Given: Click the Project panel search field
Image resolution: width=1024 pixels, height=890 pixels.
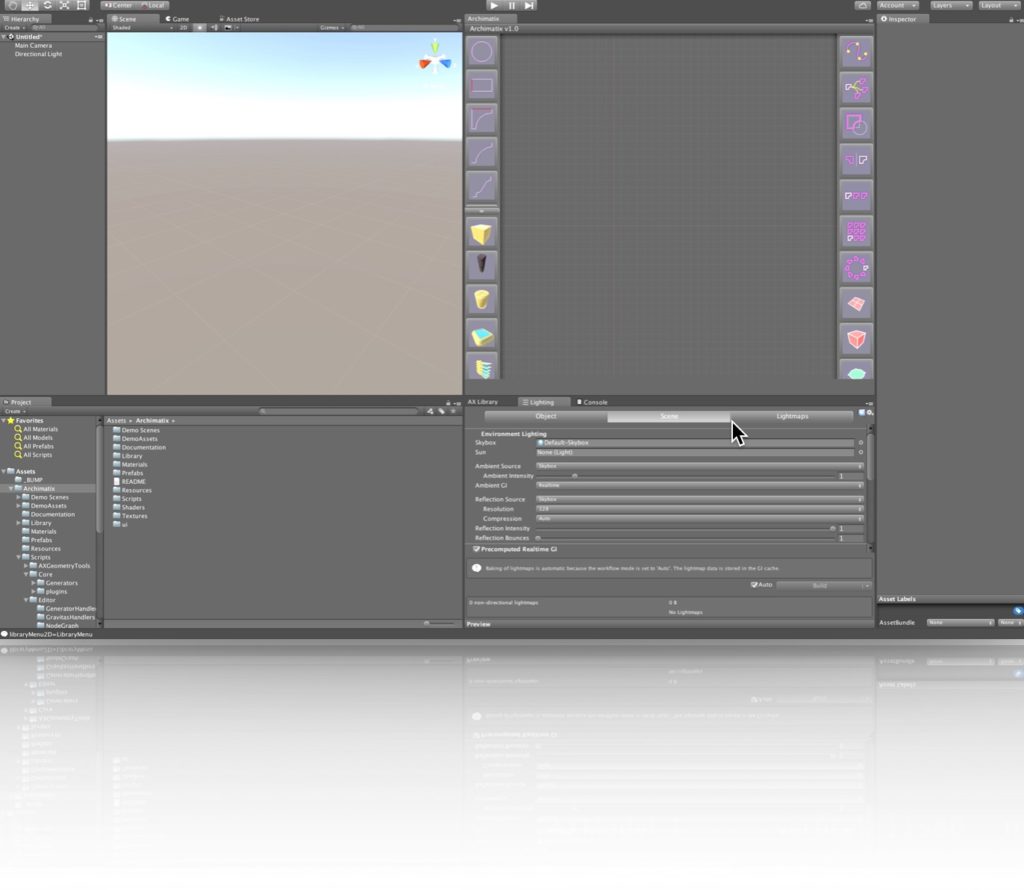Looking at the screenshot, I should [x=338, y=411].
